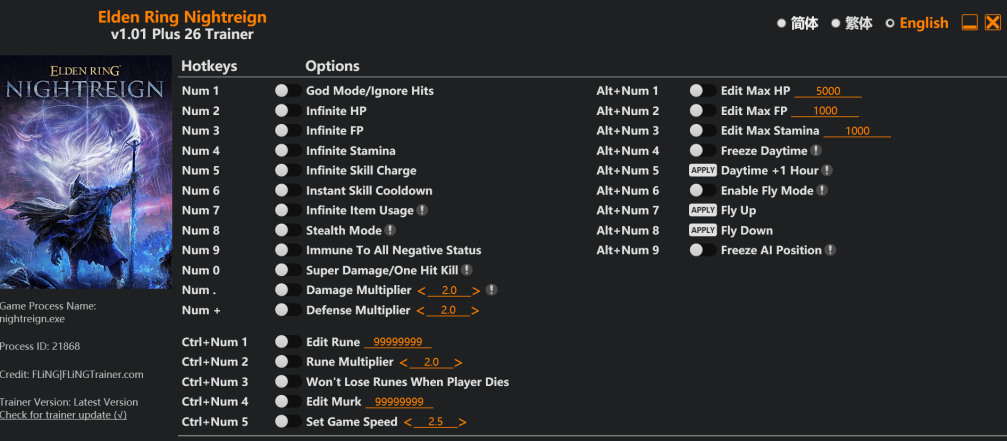This screenshot has width=1007, height=441.
Task: Toggle Super Damage/One Hit Kill switch
Action: click(288, 270)
